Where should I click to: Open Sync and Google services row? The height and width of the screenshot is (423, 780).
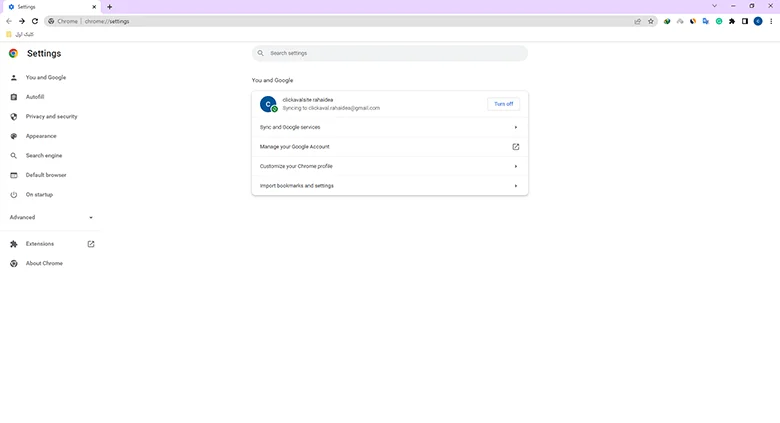point(390,127)
